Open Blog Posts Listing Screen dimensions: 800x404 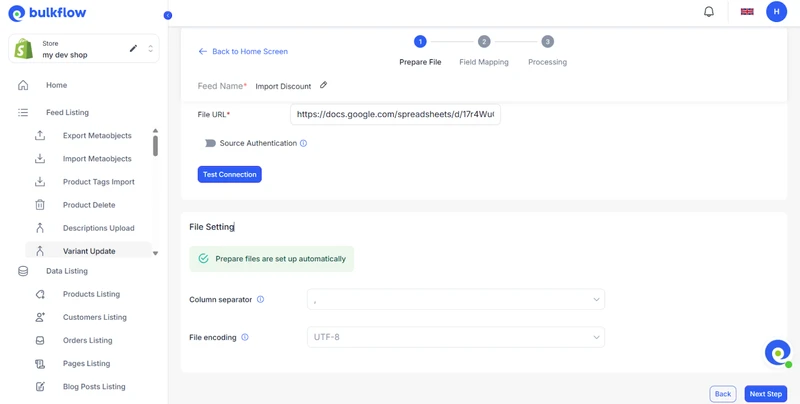tap(94, 387)
